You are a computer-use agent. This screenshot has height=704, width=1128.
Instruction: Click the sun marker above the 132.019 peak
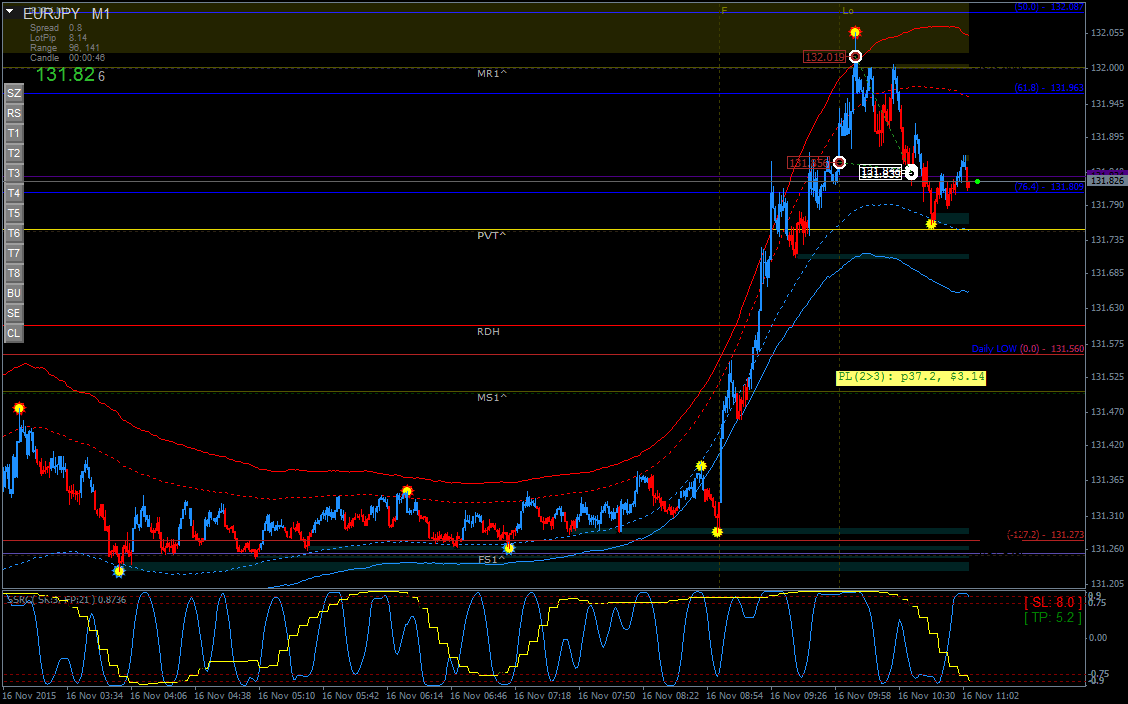[855, 32]
